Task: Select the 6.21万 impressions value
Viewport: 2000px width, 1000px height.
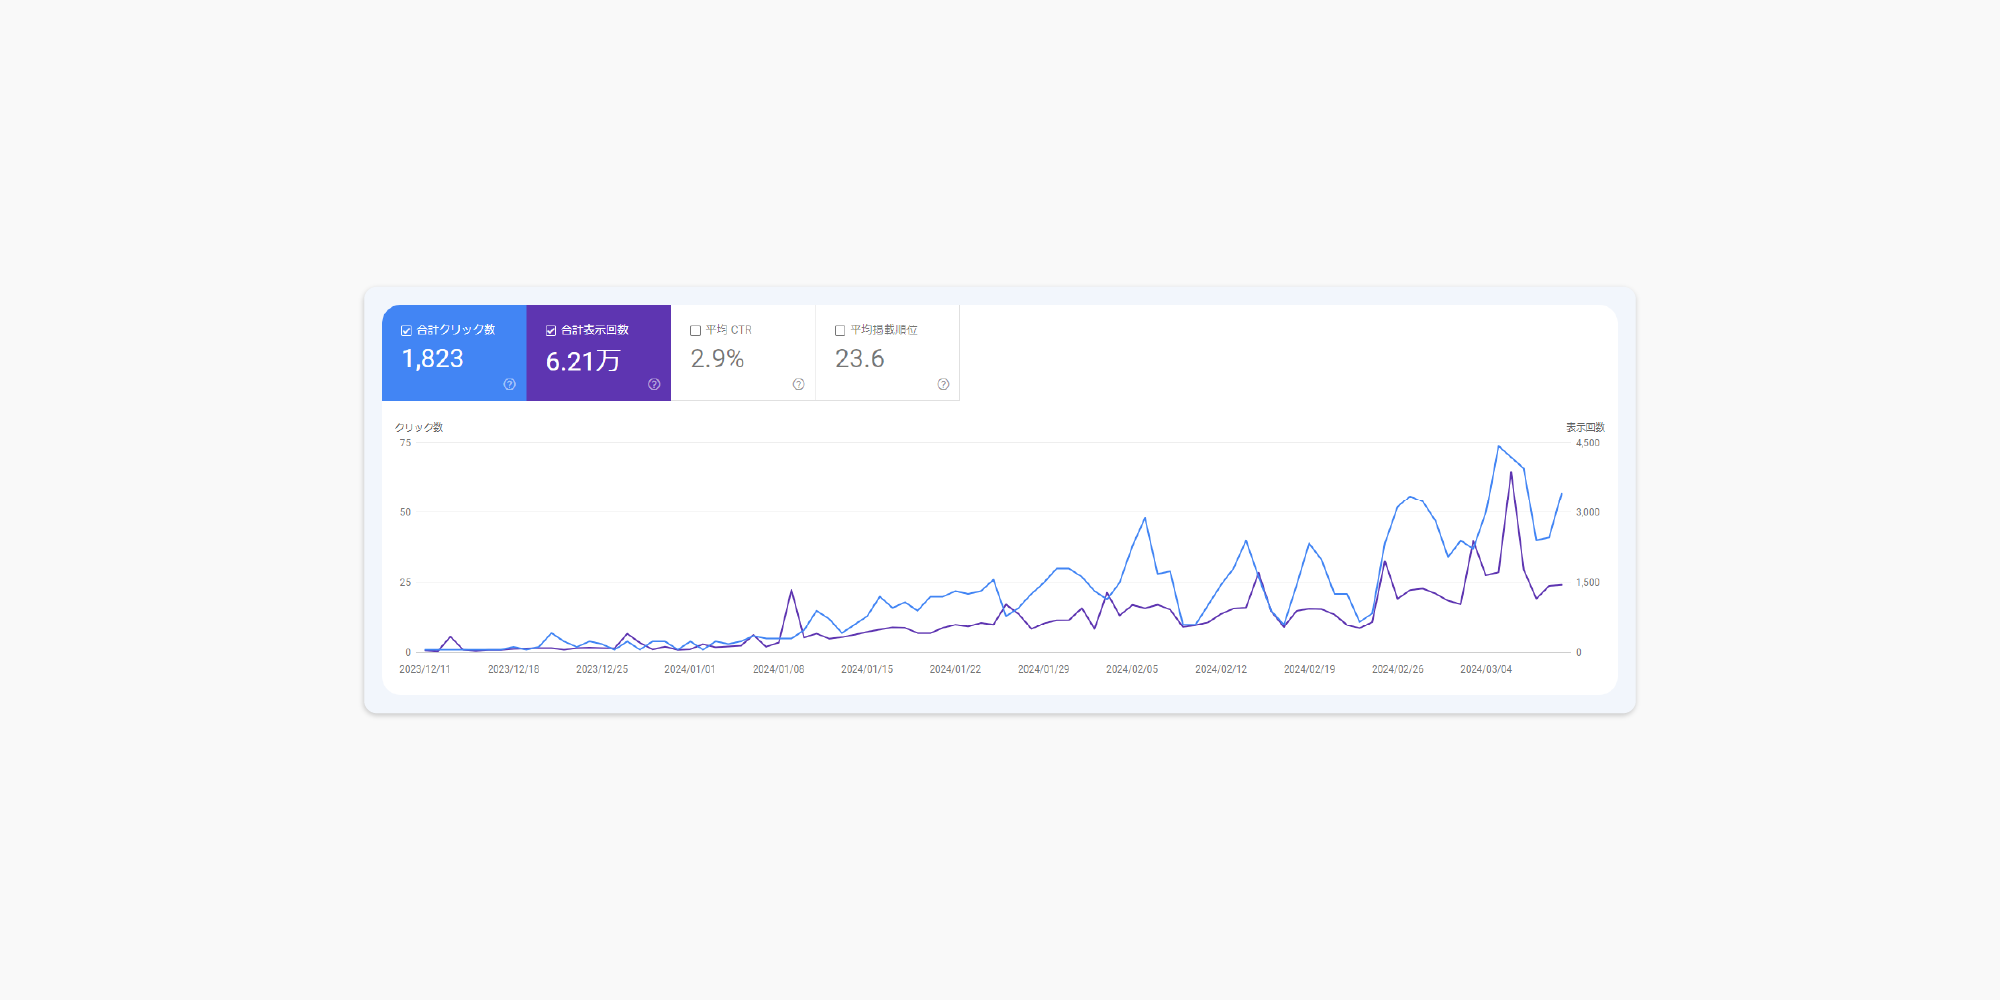Action: coord(583,361)
